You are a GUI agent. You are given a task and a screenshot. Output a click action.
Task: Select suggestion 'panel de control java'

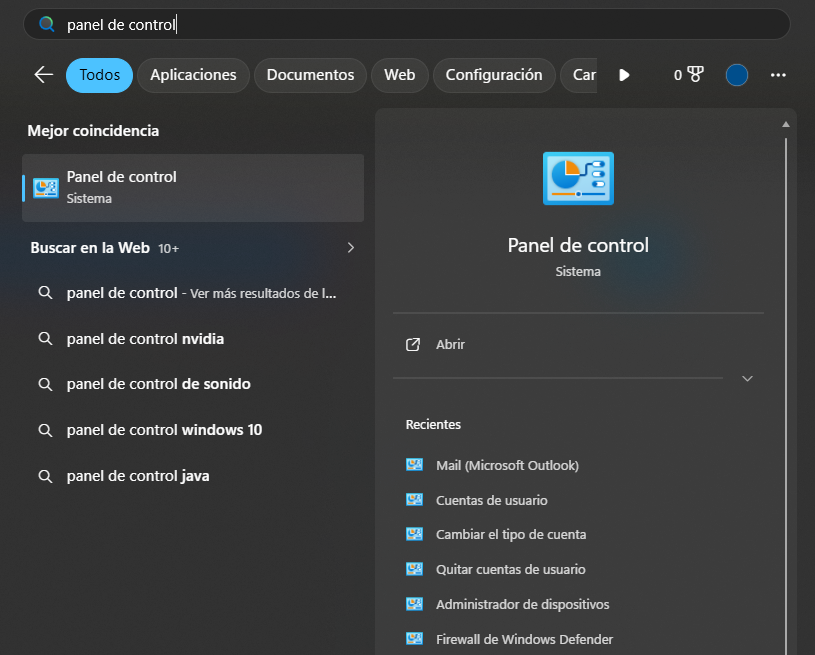click(193, 476)
